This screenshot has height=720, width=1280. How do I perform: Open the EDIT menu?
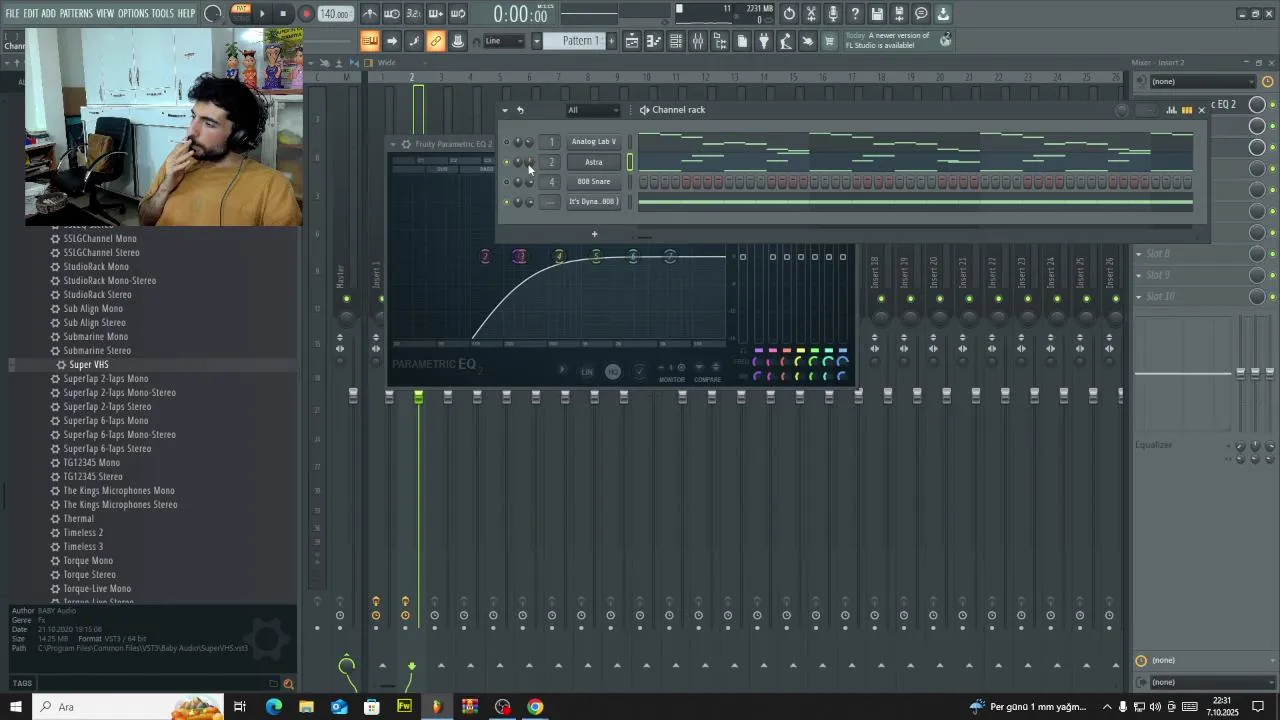click(31, 14)
